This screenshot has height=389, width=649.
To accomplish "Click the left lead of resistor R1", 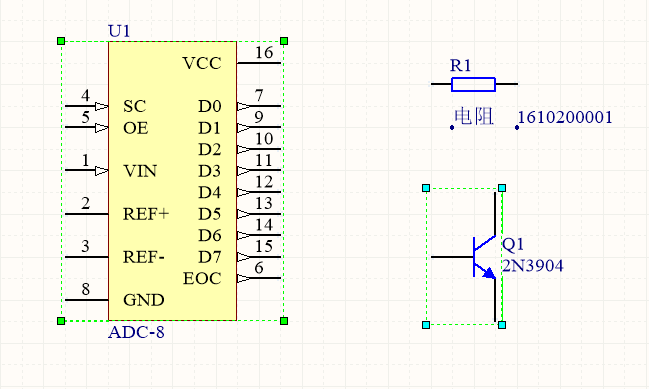I will click(x=441, y=84).
